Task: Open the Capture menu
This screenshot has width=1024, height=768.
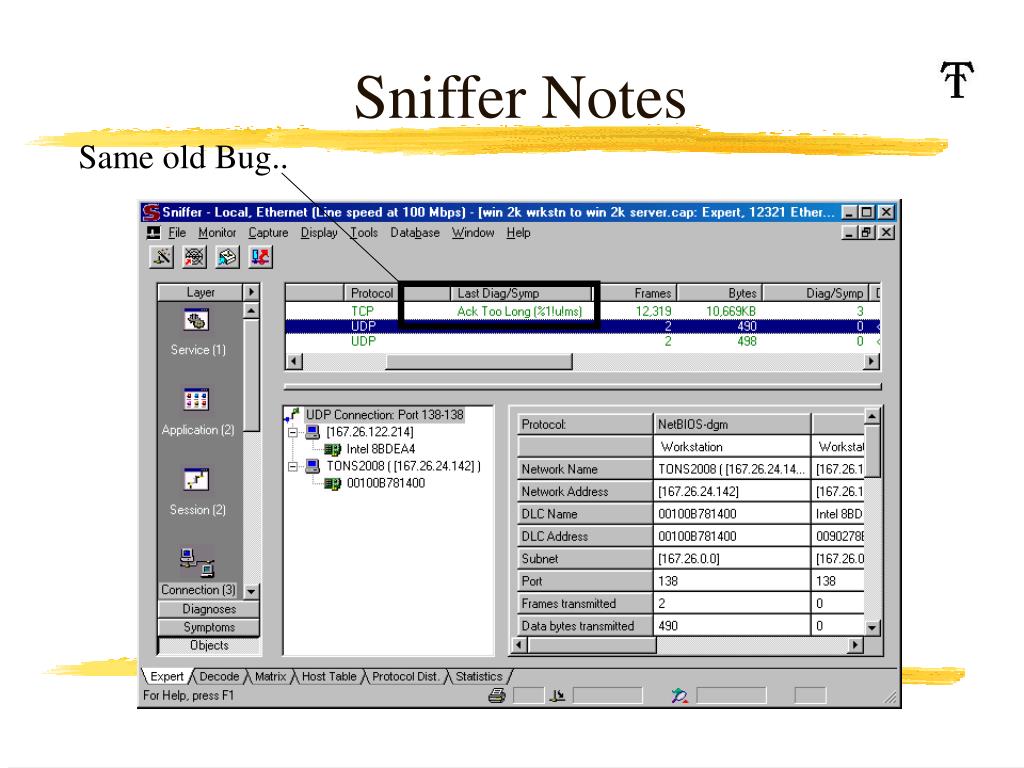Action: [x=268, y=232]
